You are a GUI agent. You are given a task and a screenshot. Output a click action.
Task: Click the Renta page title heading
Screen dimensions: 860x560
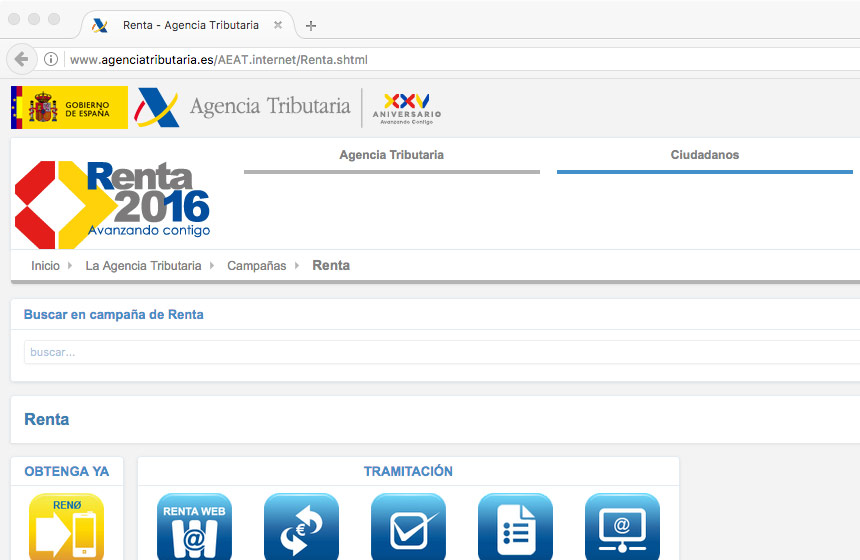click(x=47, y=420)
